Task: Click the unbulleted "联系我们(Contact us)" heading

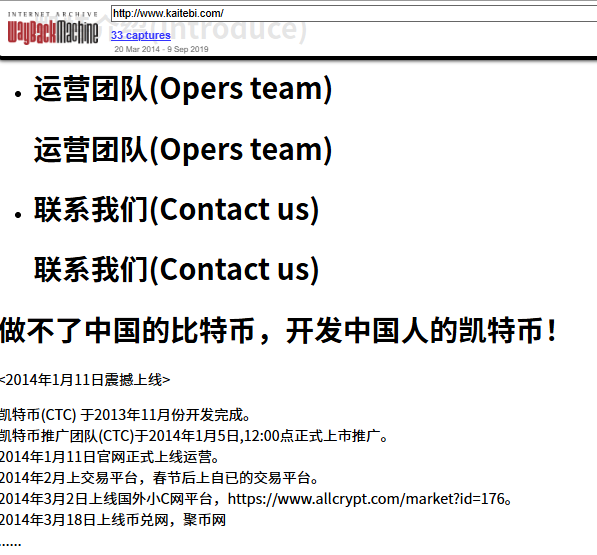Action: [x=176, y=270]
